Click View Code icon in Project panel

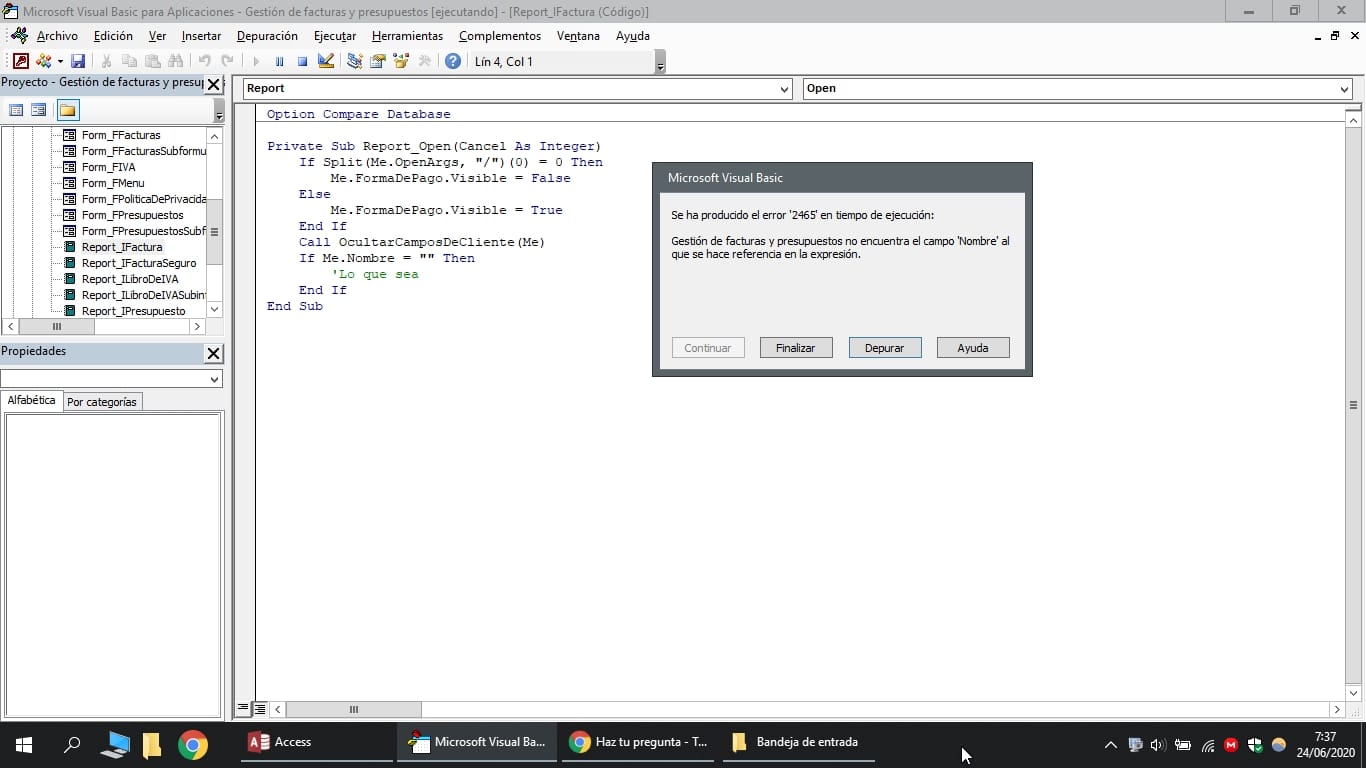(16, 110)
